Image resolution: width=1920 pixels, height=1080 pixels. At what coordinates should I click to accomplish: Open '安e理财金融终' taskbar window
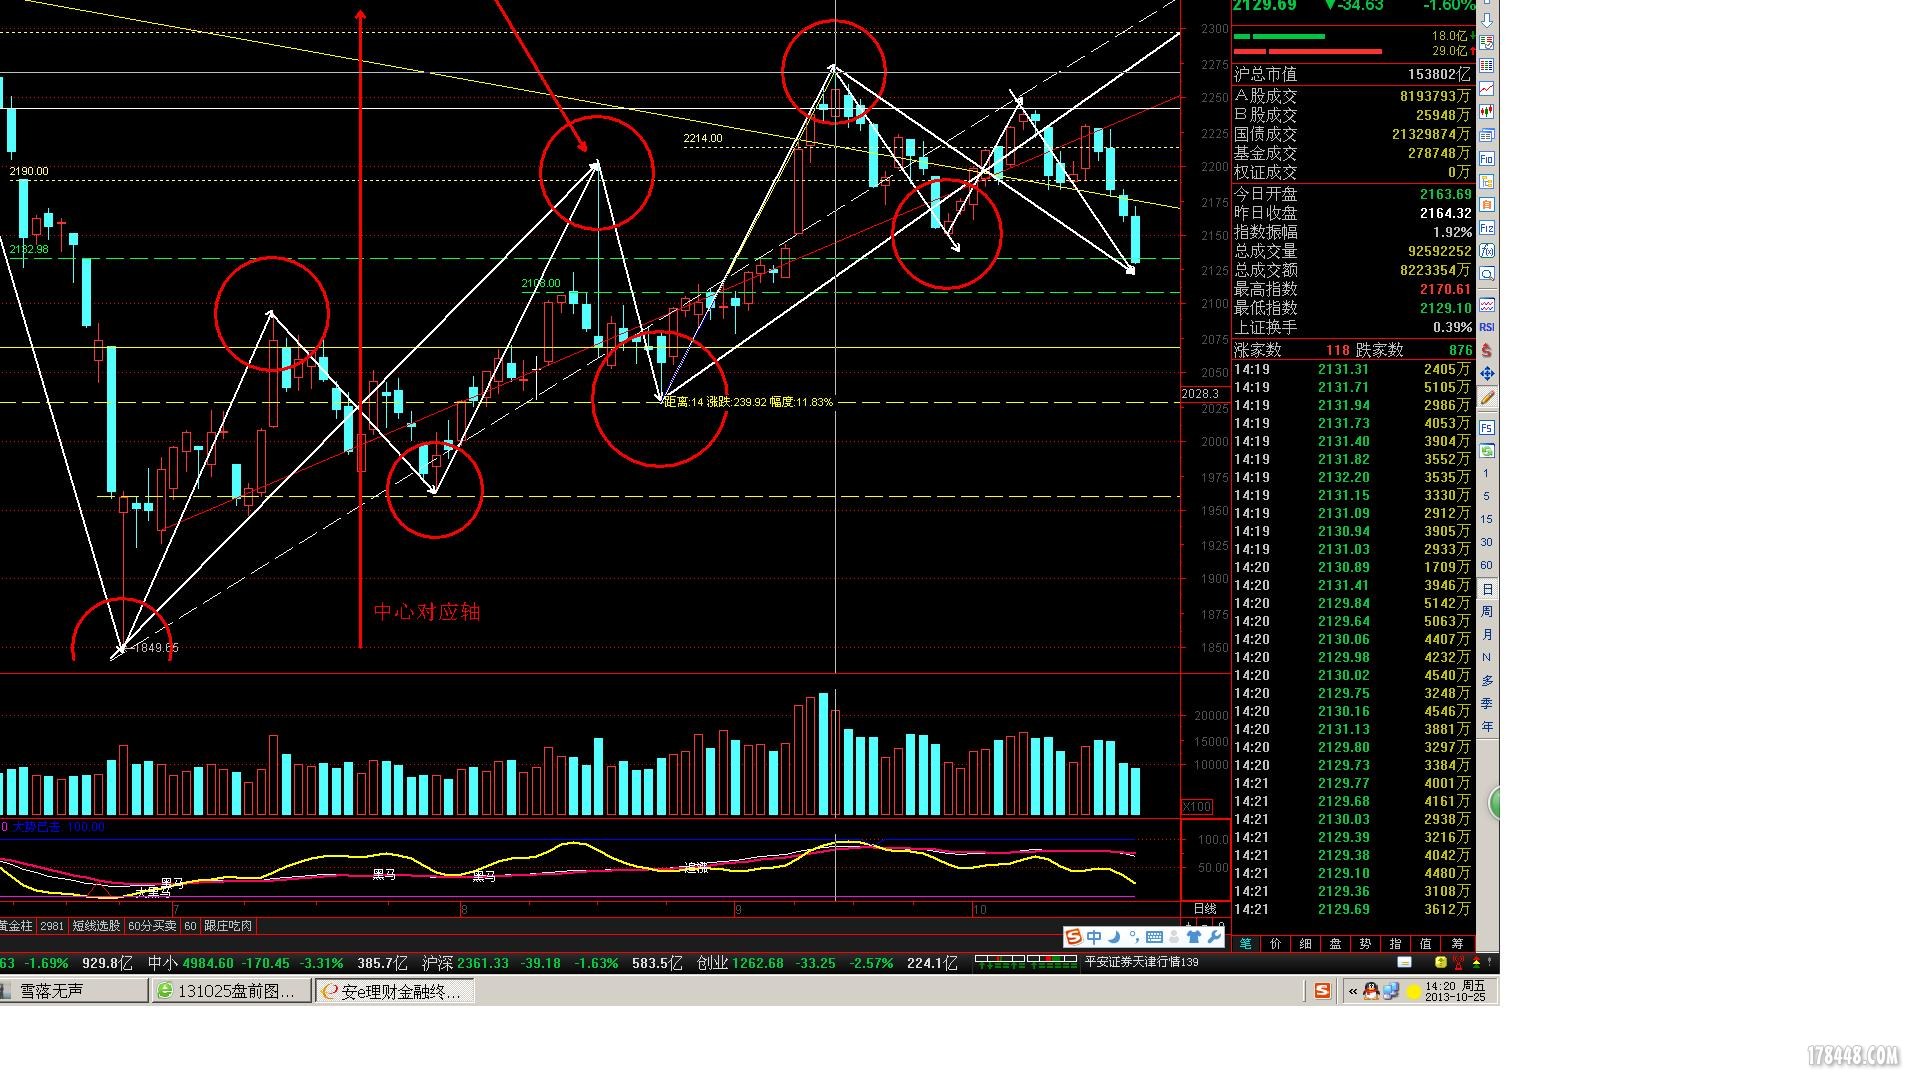pyautogui.click(x=395, y=991)
